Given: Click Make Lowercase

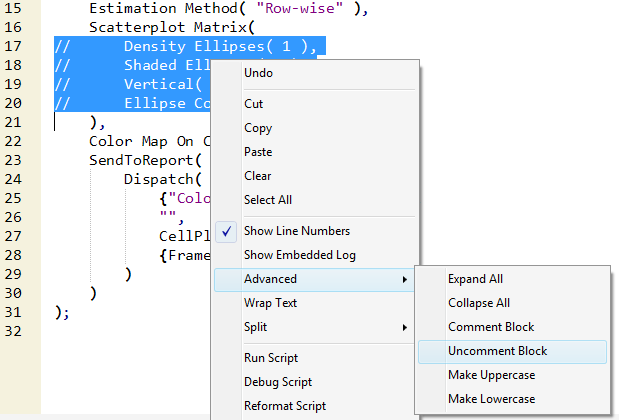Looking at the screenshot, I should tap(491, 399).
